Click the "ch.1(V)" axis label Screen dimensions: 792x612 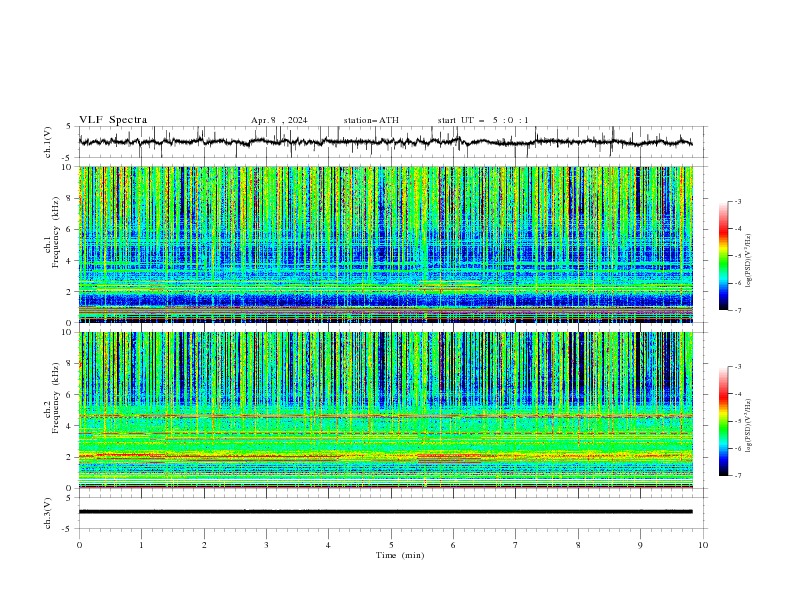[x=48, y=142]
